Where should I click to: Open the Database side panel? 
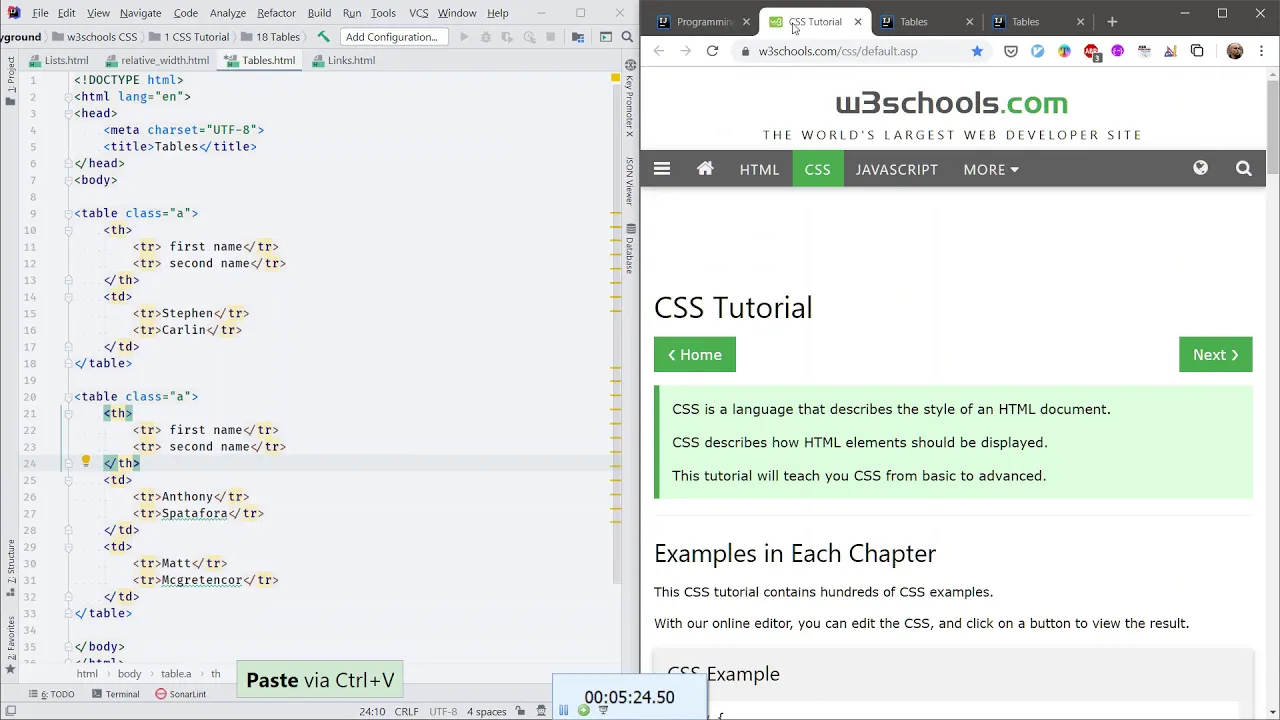click(x=629, y=248)
